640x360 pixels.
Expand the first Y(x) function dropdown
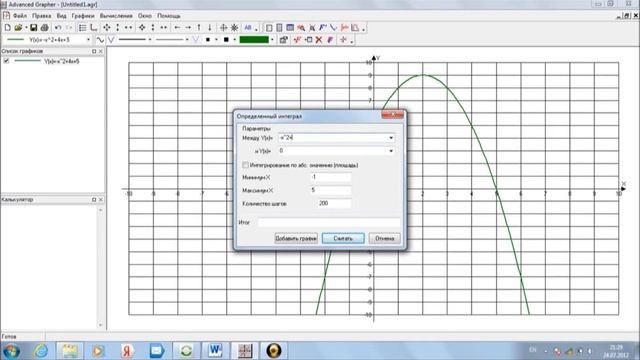pos(391,138)
